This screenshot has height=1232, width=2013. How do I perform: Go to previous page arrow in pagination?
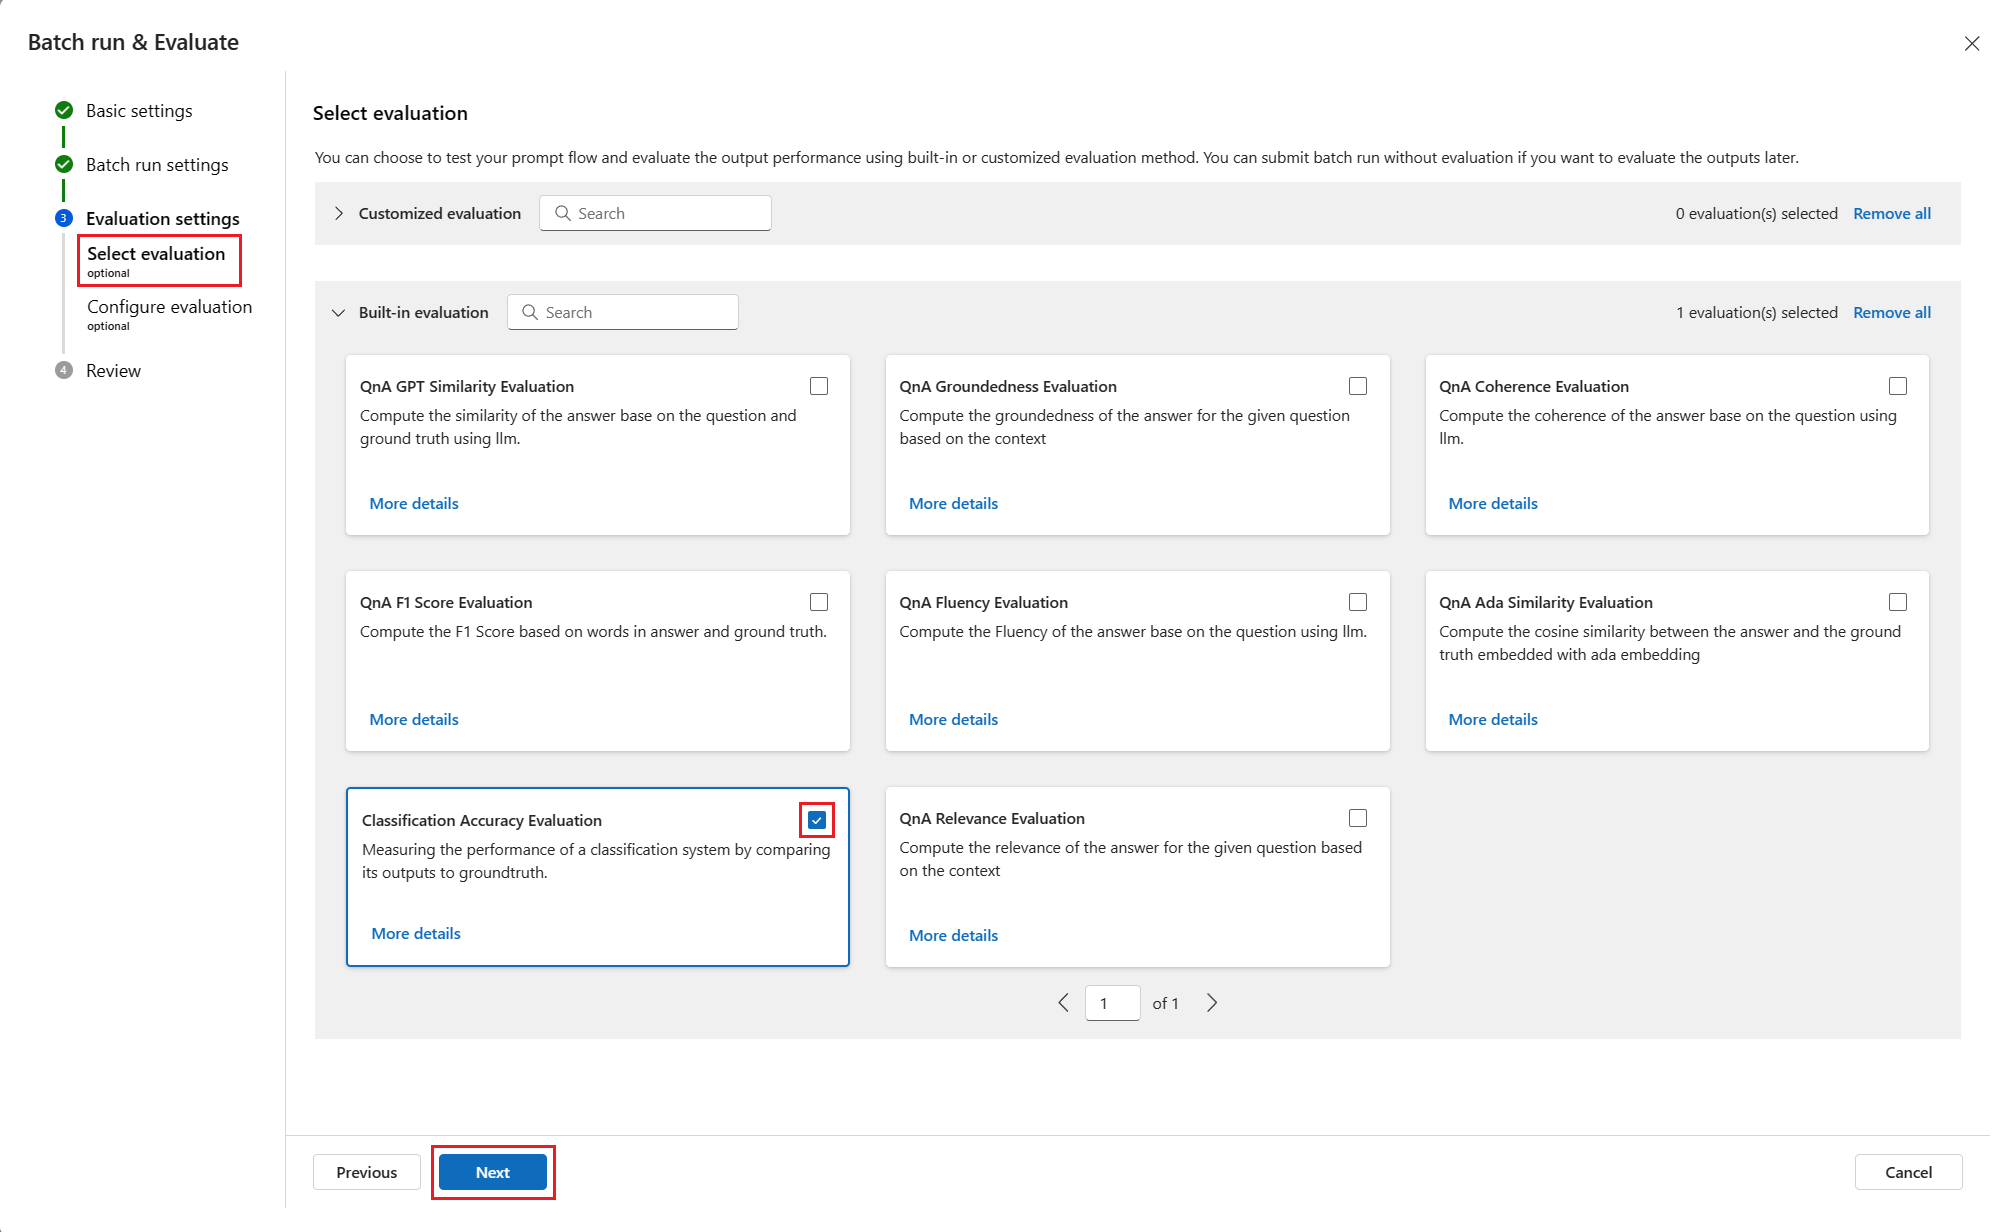point(1063,1002)
